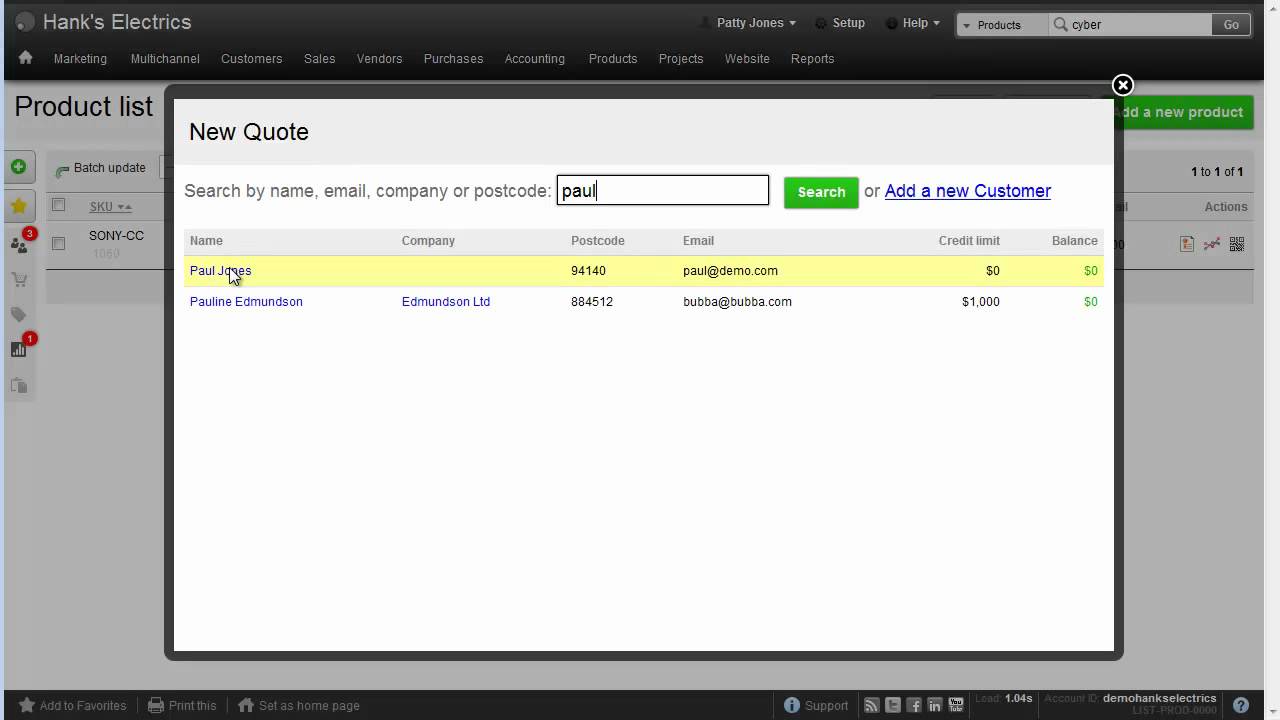Open the reports chart sidebar icon

(x=19, y=349)
